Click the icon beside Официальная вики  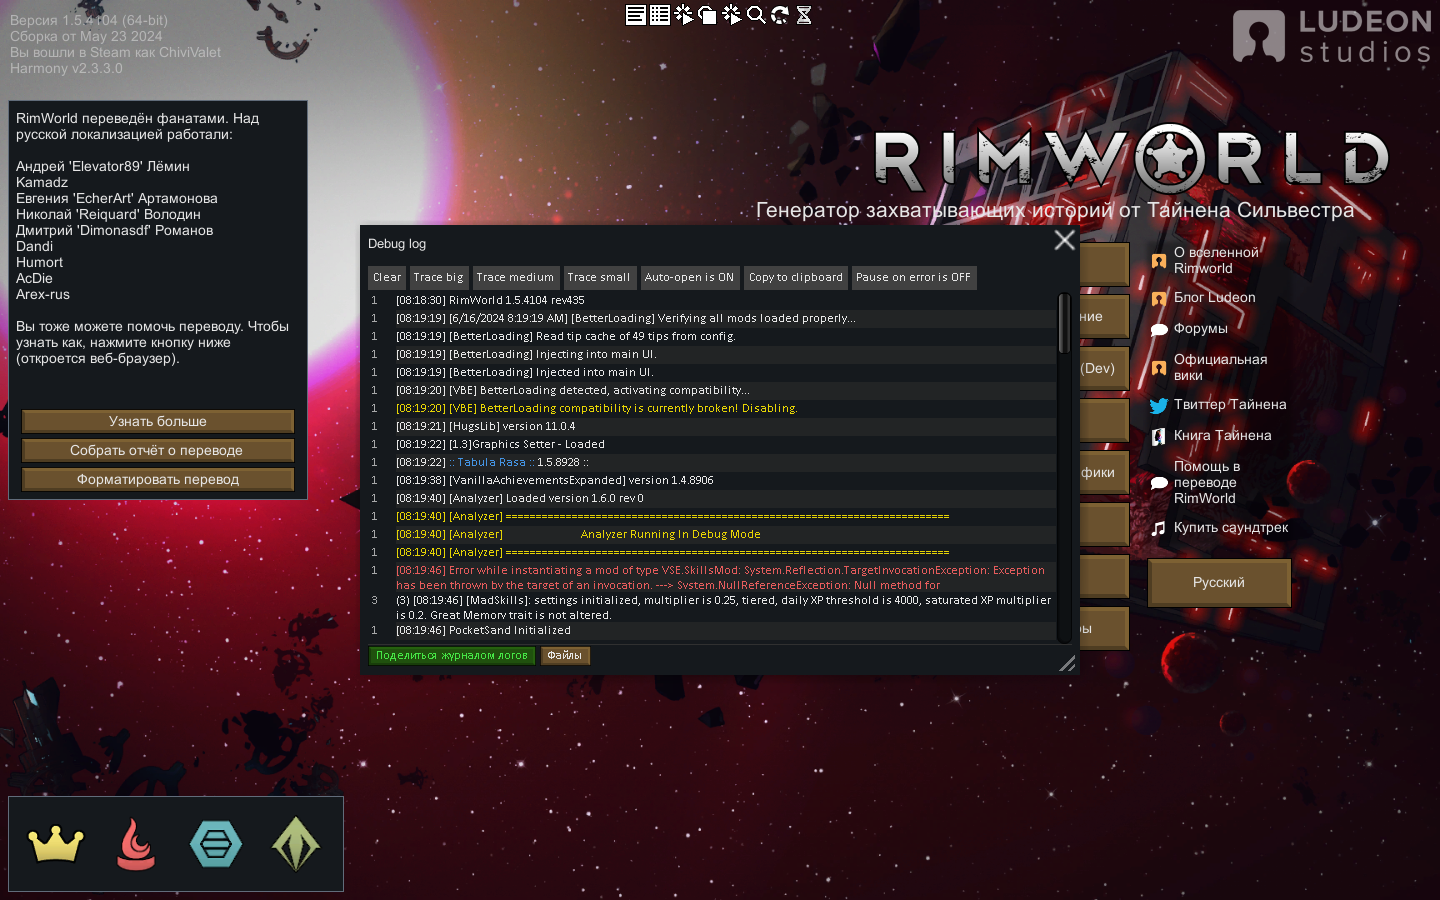pyautogui.click(x=1159, y=368)
